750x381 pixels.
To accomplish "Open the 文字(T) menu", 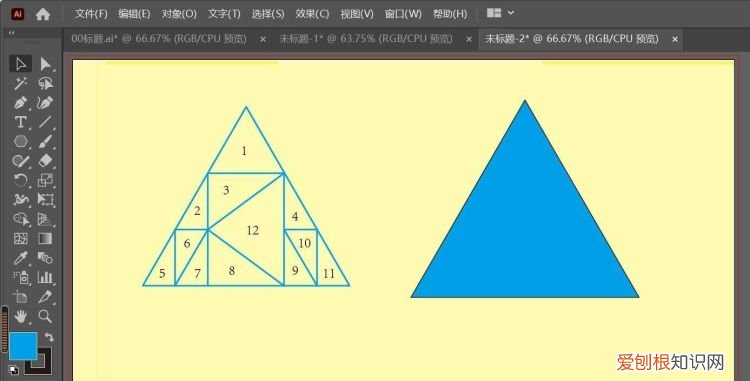I will pyautogui.click(x=224, y=14).
